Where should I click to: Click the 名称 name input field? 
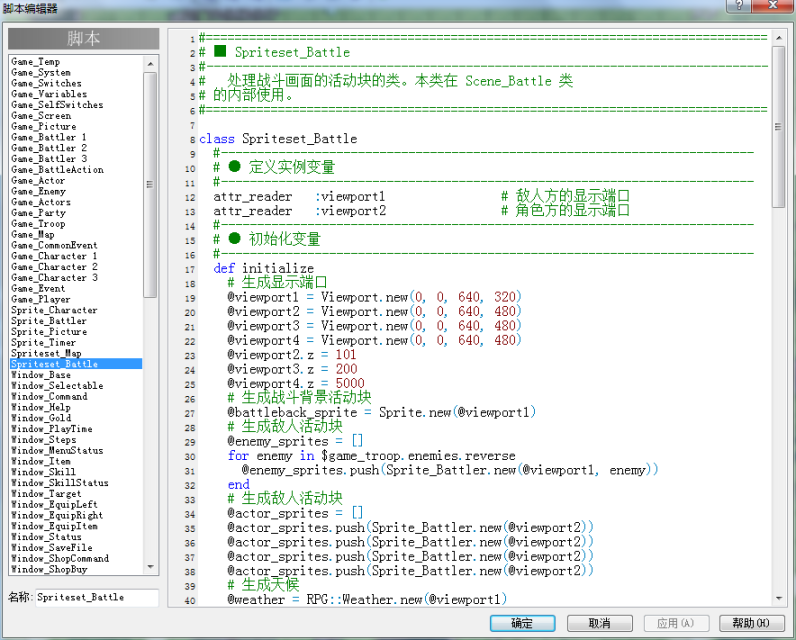pos(97,597)
